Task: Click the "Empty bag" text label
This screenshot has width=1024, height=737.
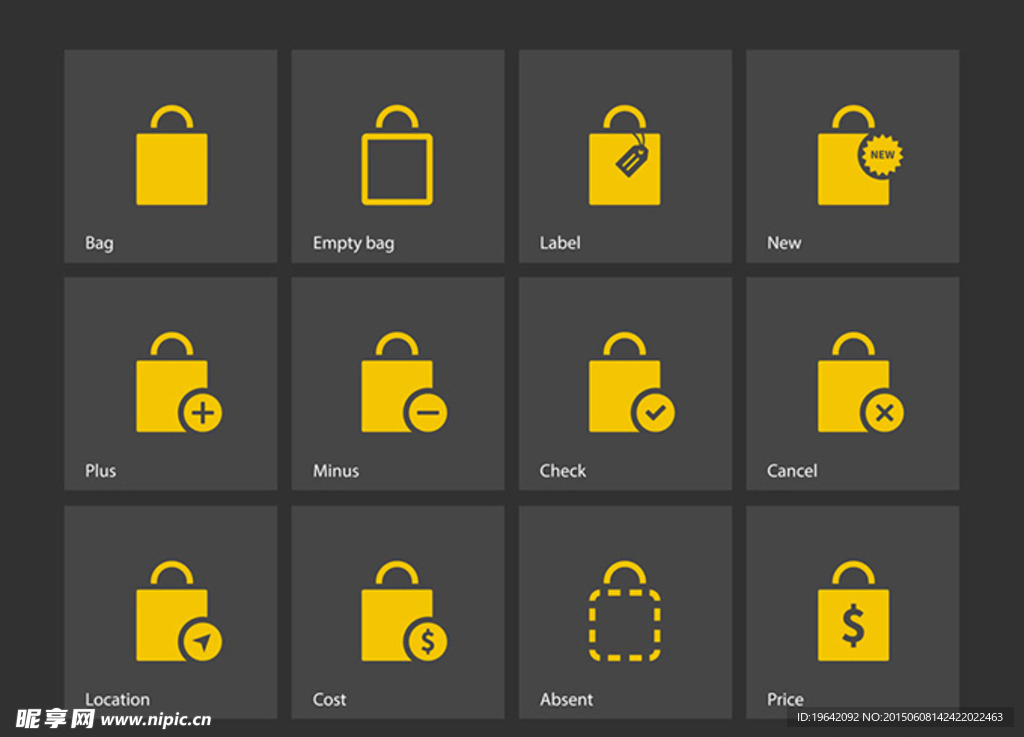Action: point(353,243)
